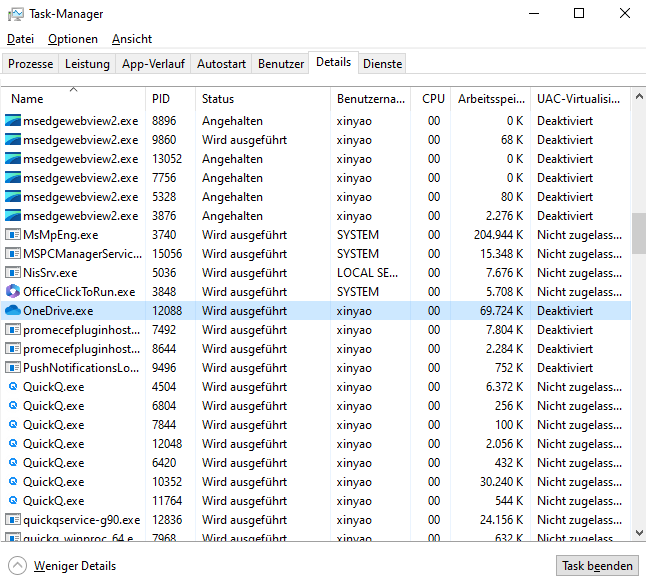Click the OfficeClickToRun.exe Office icon

pos(13,292)
